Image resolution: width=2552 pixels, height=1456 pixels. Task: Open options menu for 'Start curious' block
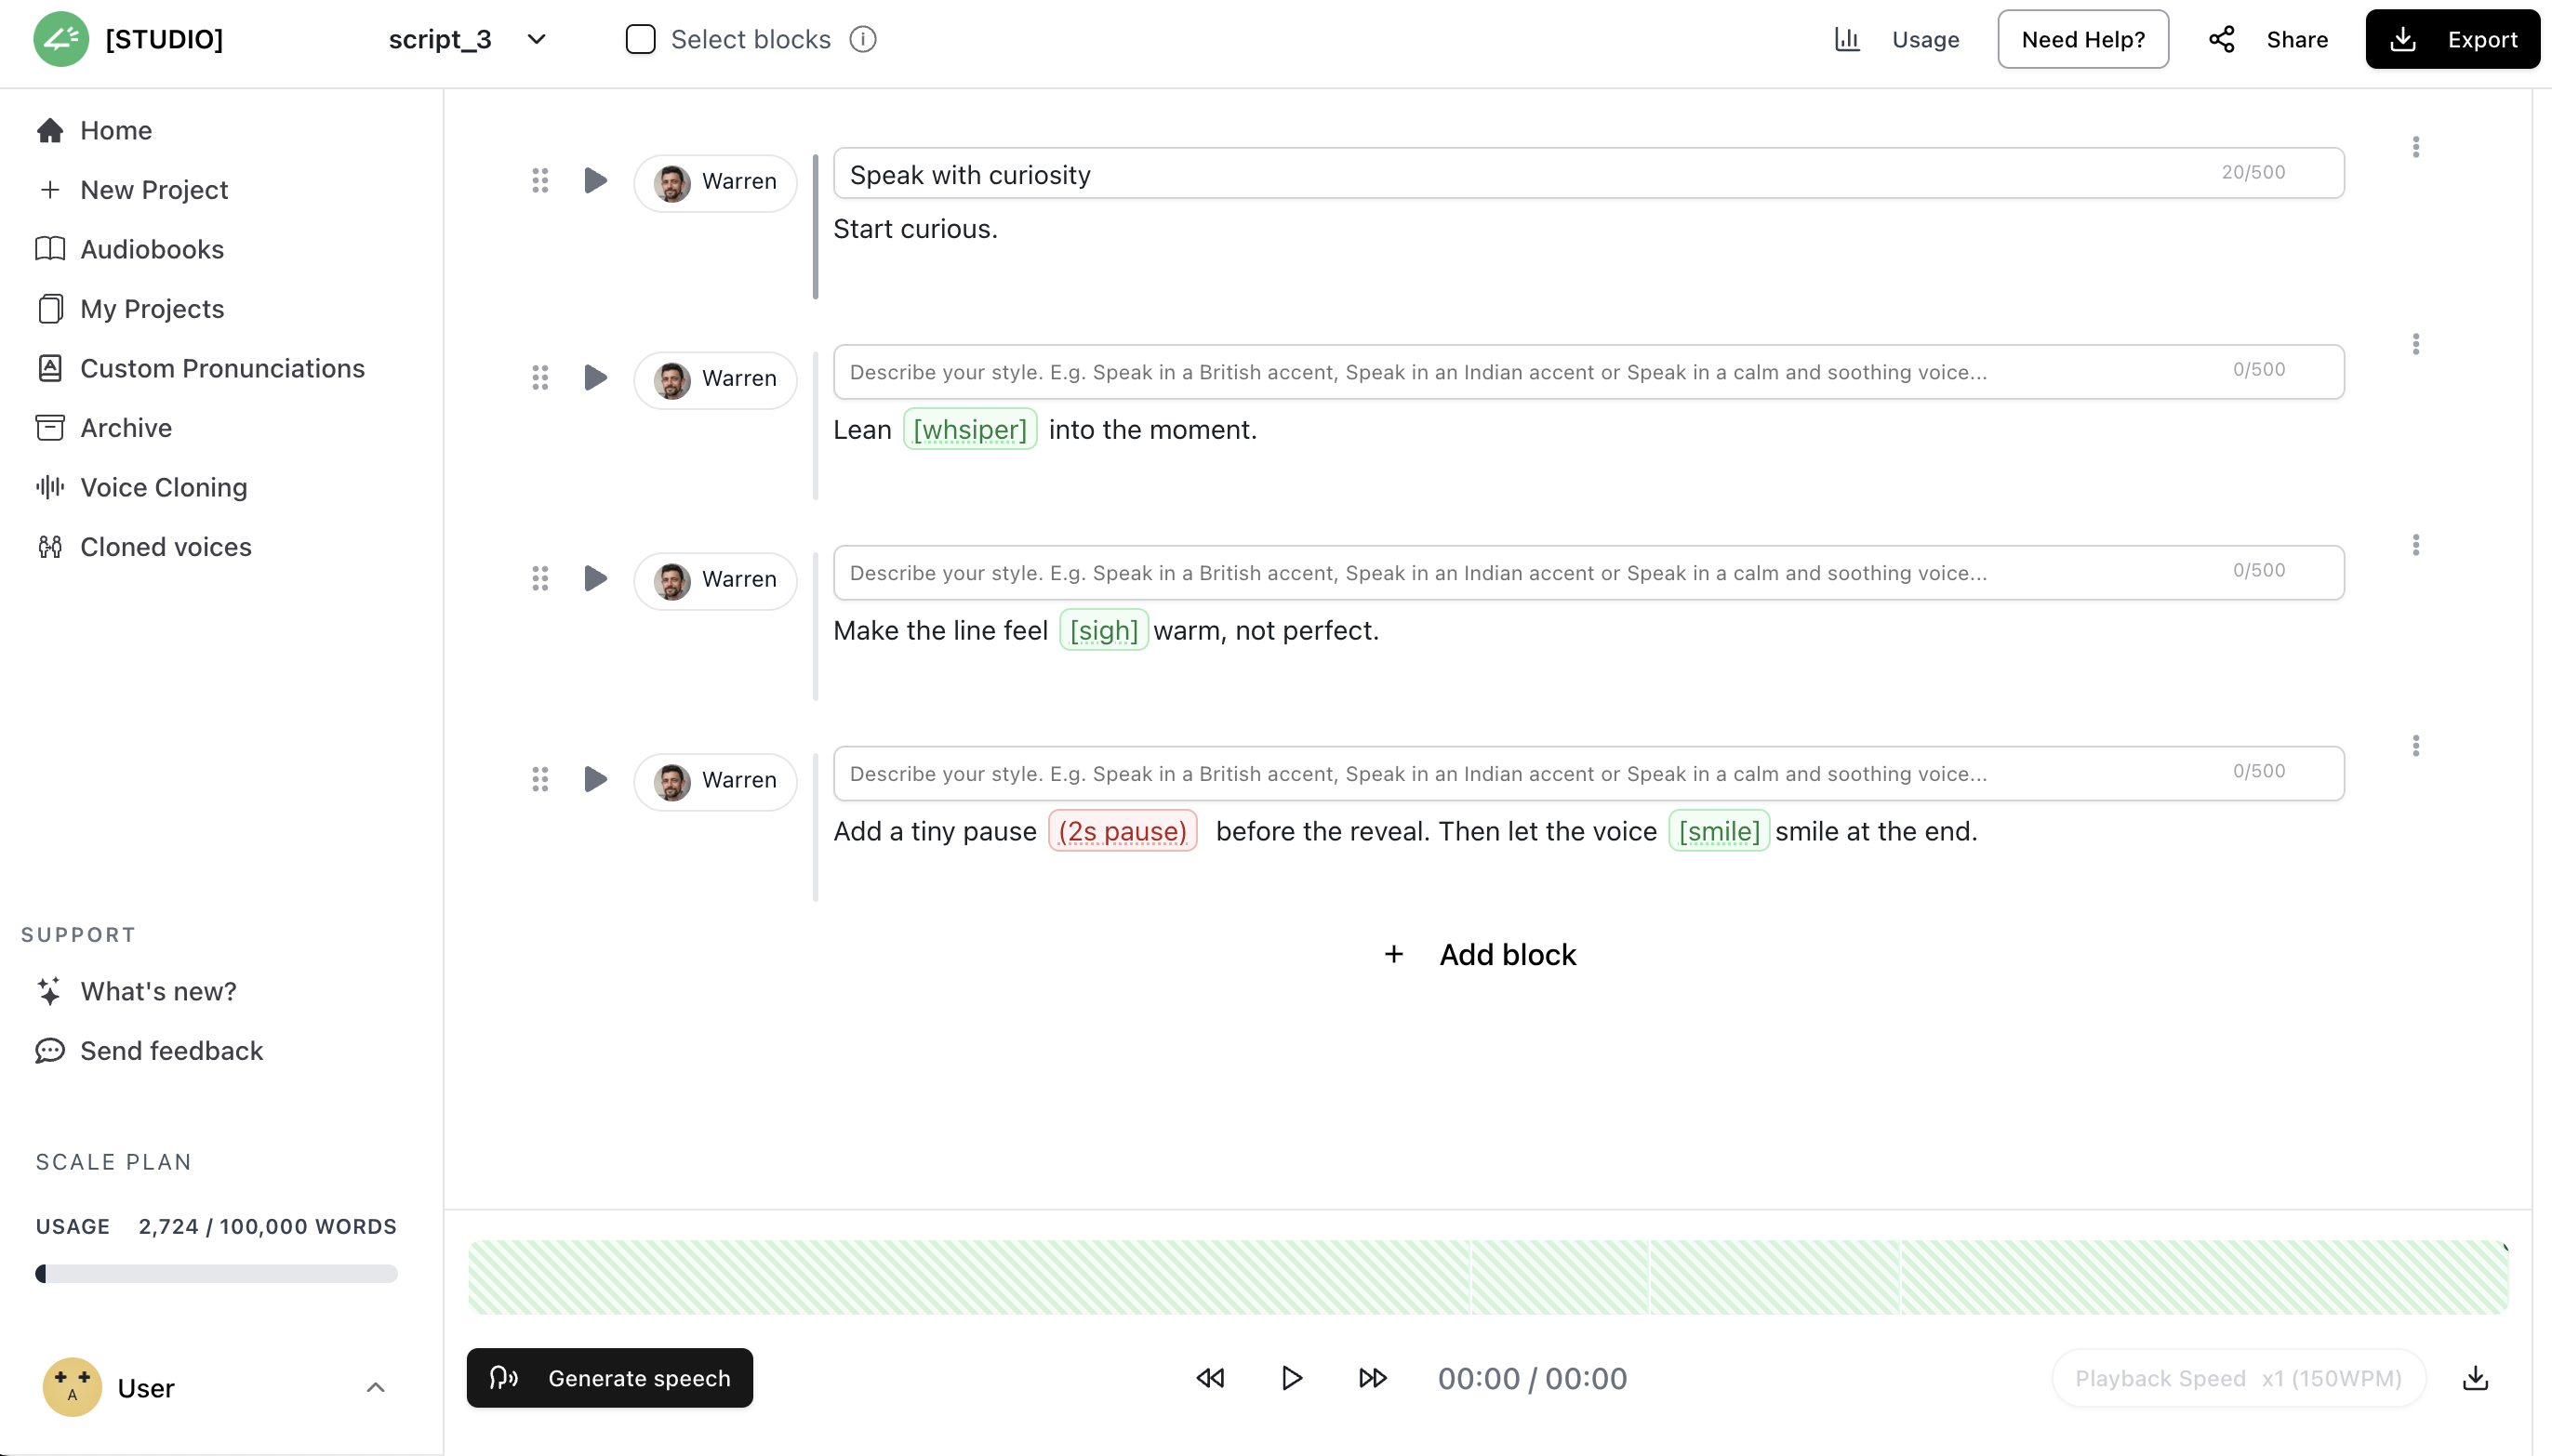coord(2416,148)
